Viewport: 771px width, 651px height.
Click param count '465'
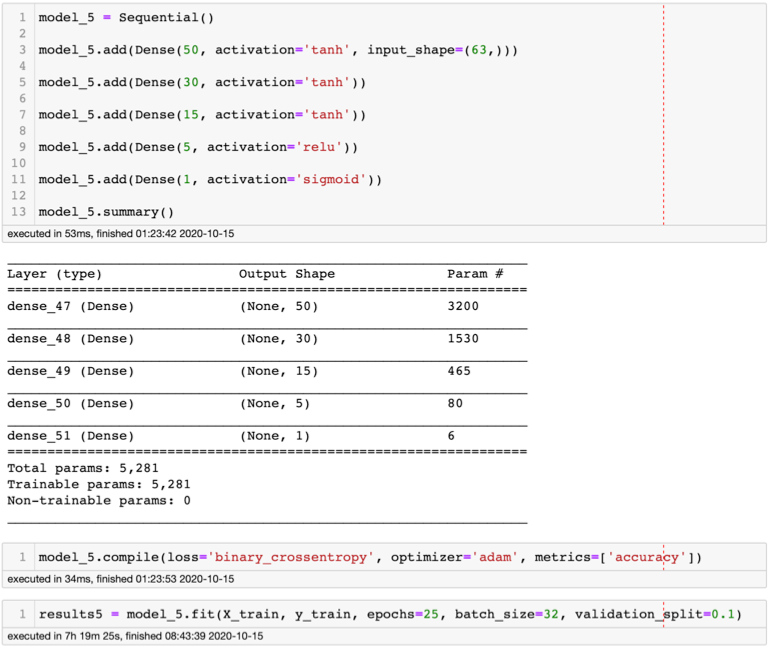click(459, 371)
